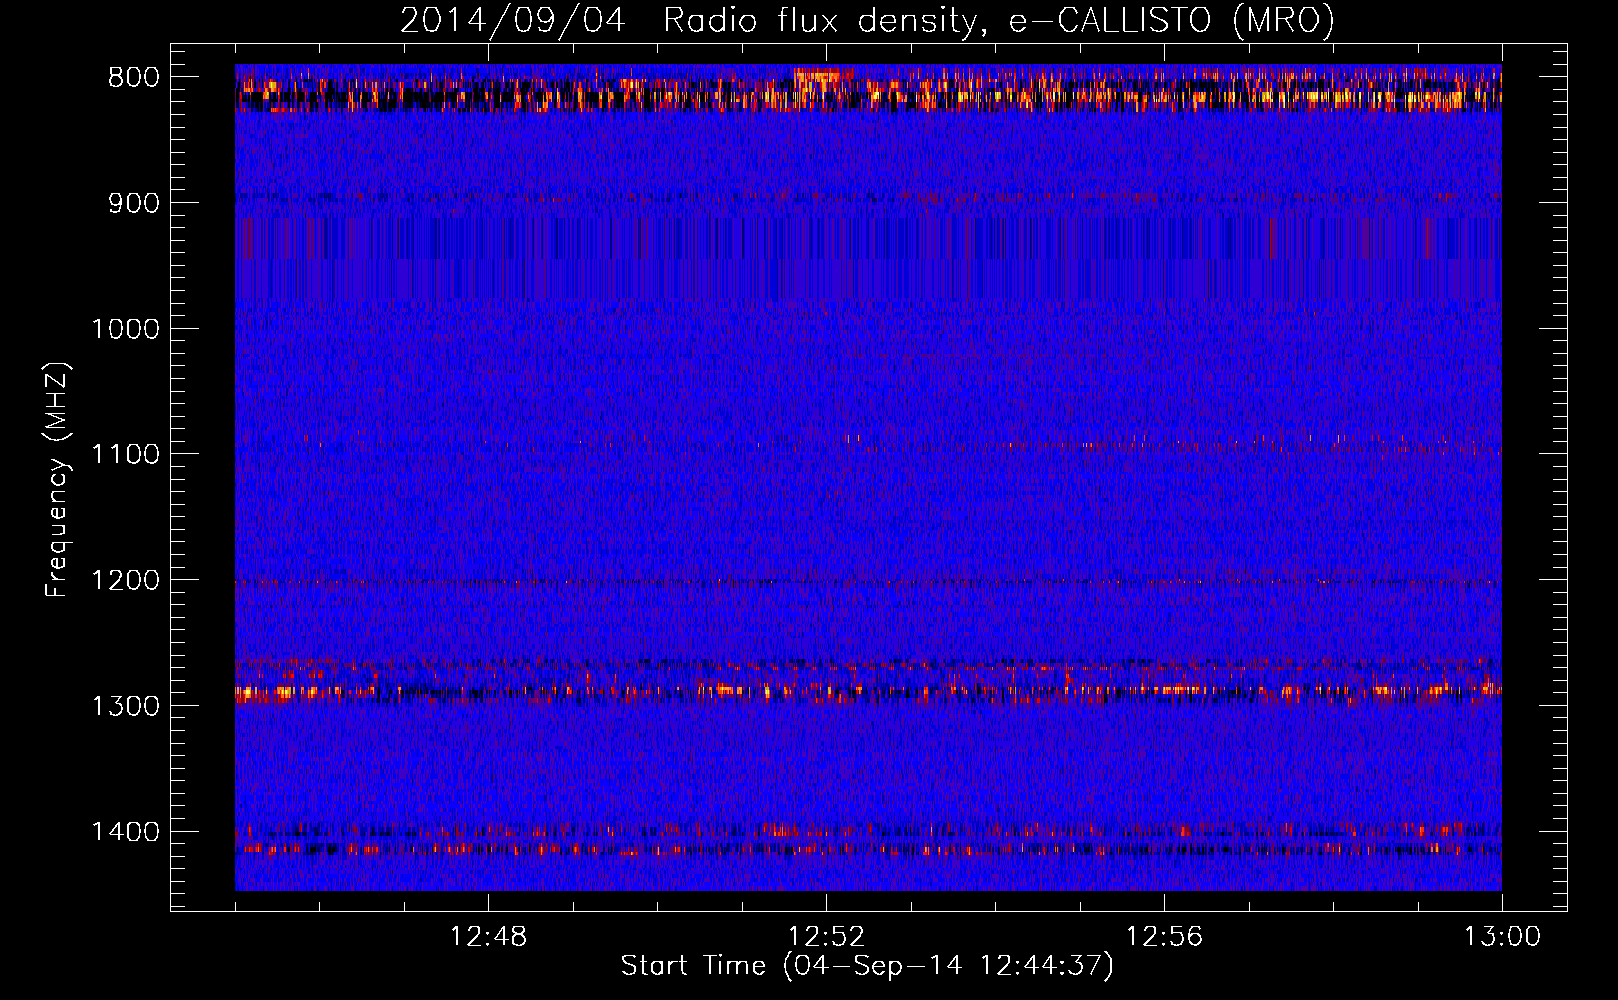Click the 1400 frequency tick label
The image size is (1618, 1000).
[x=126, y=832]
